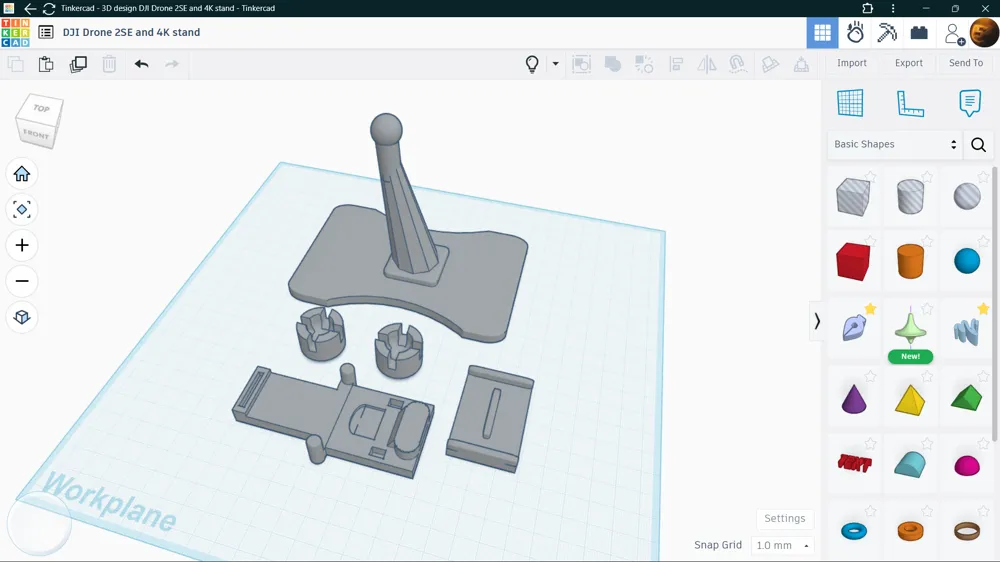Click the Import button
Viewport: 1000px width, 562px height.
[851, 63]
